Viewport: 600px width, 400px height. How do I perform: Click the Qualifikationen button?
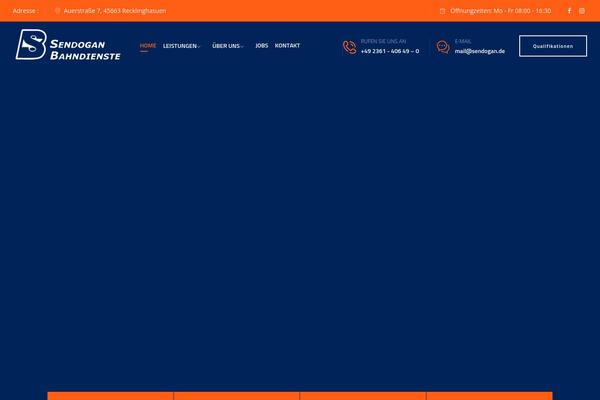[553, 46]
